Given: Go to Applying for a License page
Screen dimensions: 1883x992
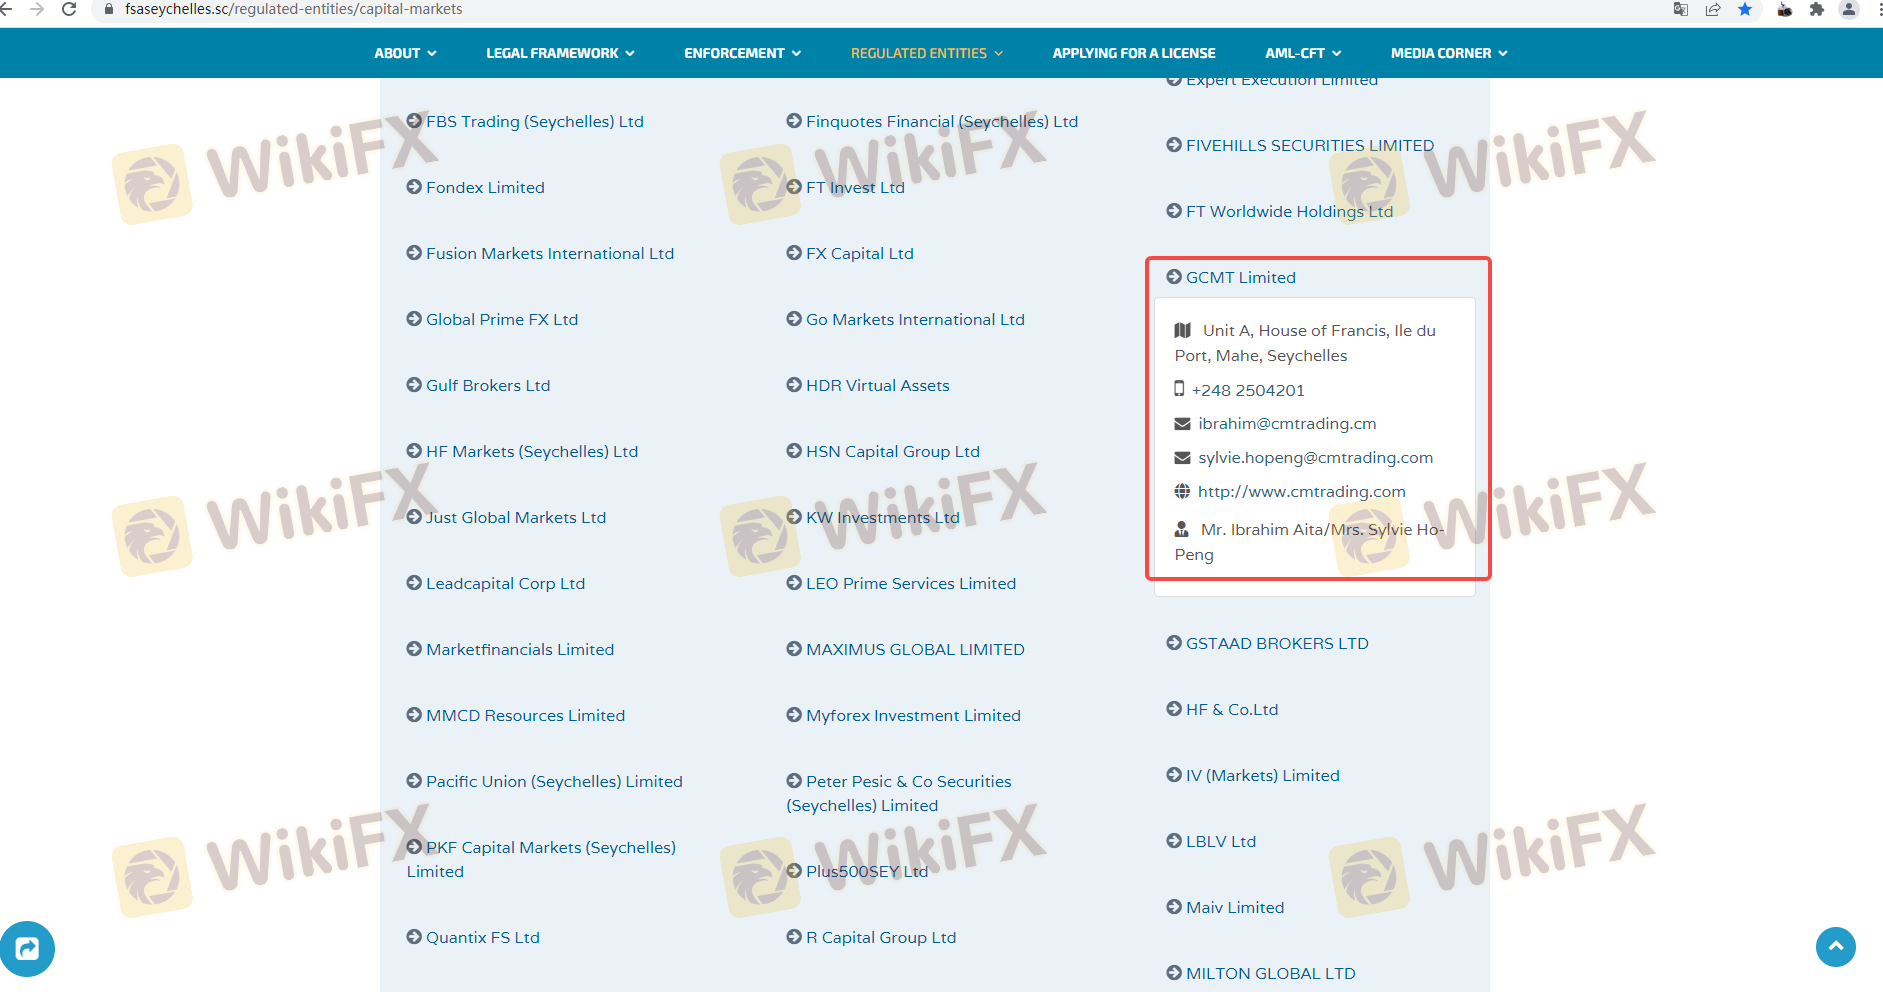Looking at the screenshot, I should coord(1133,53).
